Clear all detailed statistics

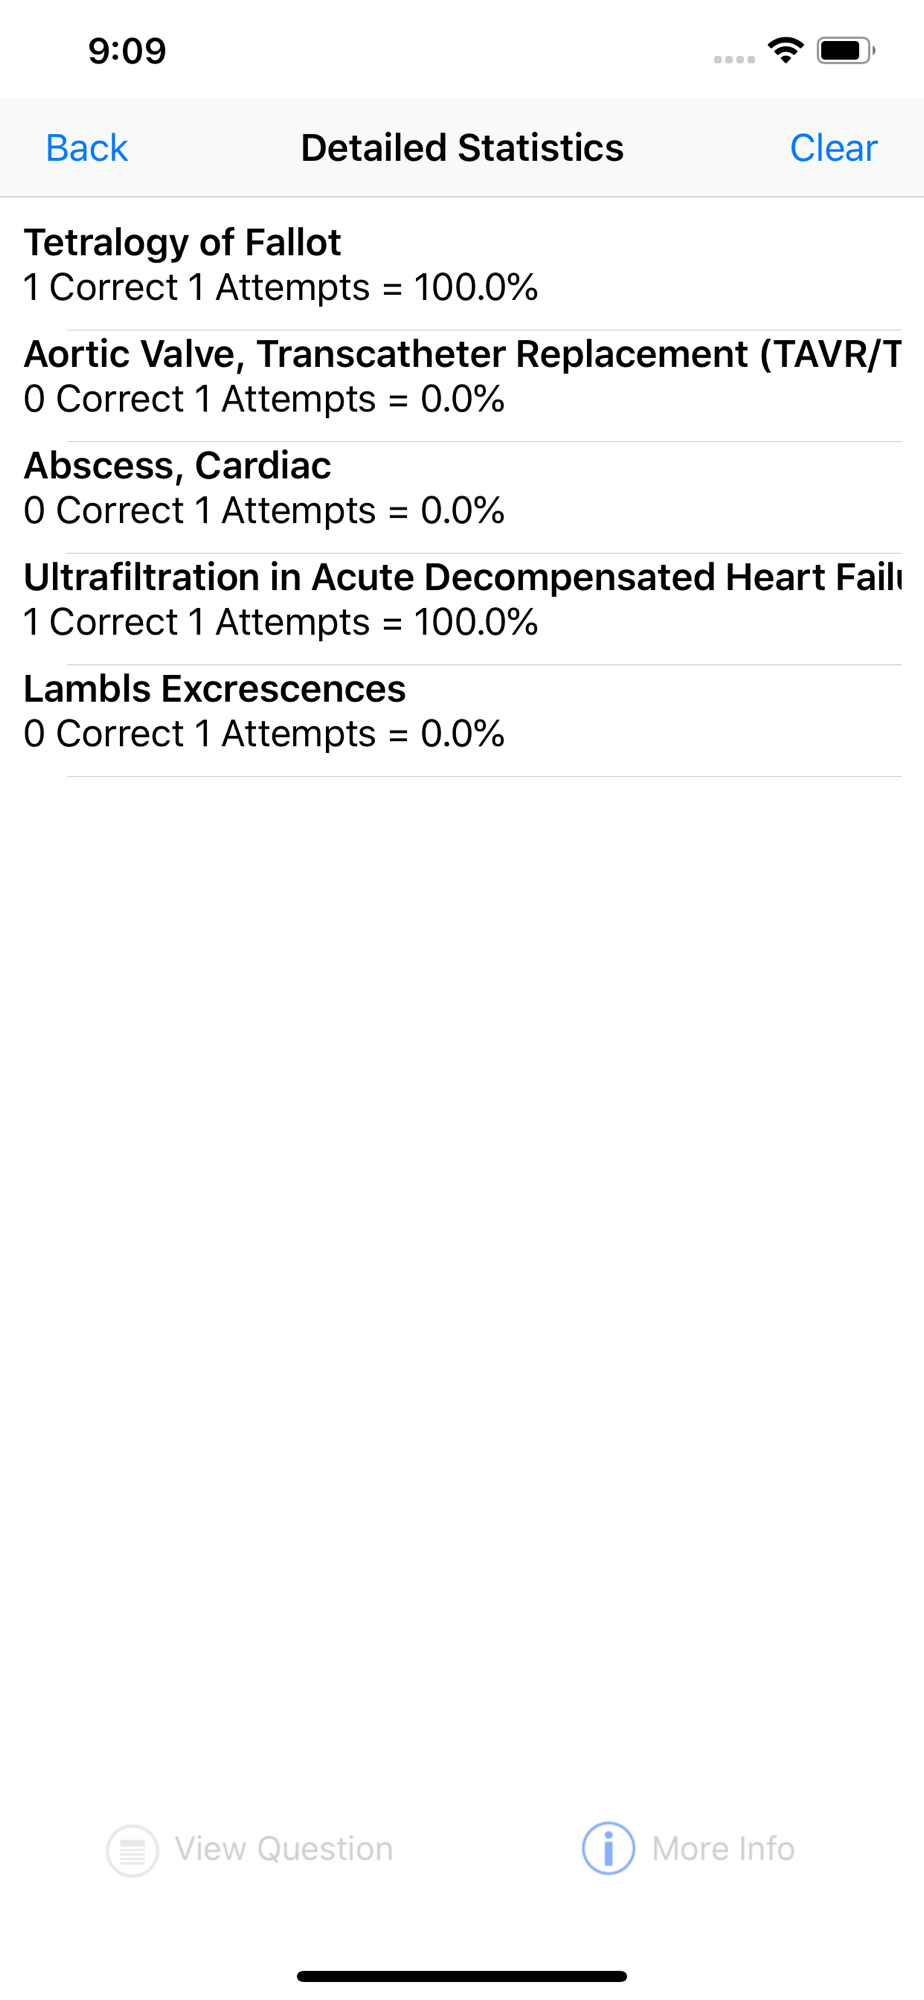tap(833, 148)
